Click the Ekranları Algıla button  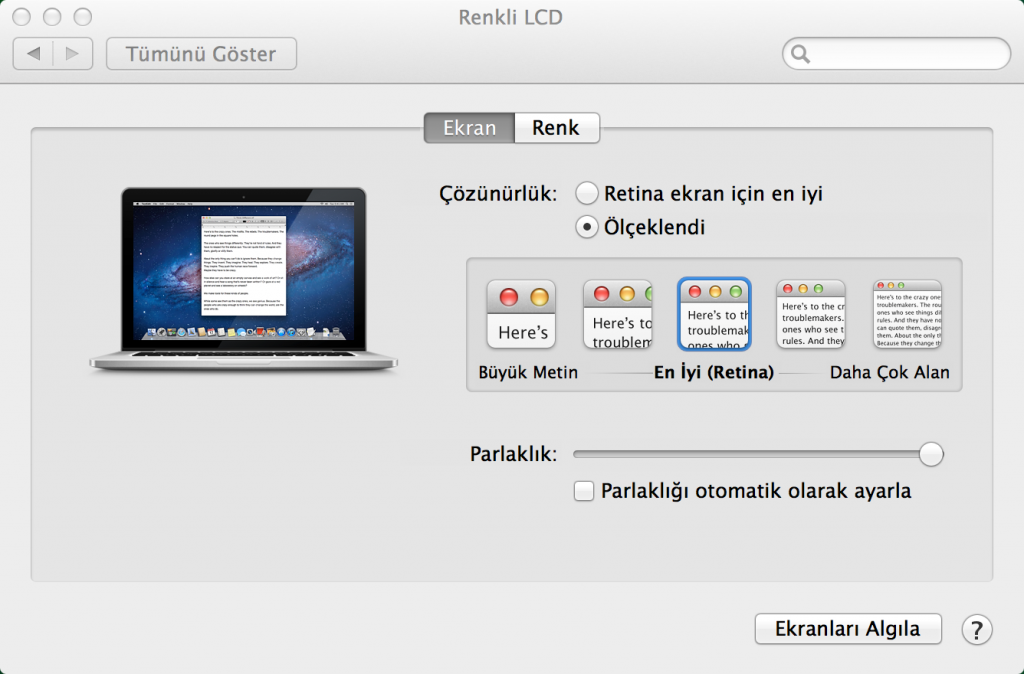848,629
